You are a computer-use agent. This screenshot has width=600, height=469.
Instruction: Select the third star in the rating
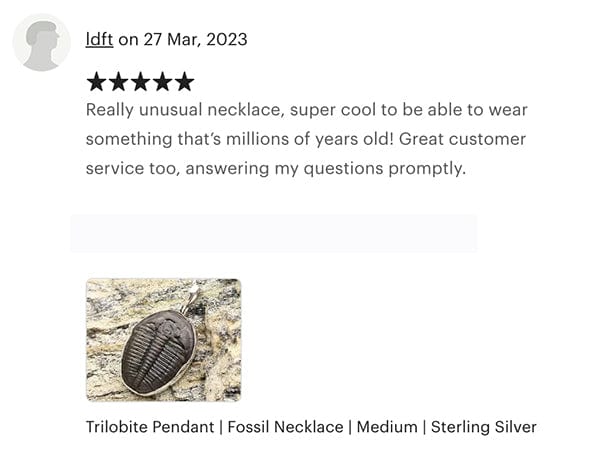pyautogui.click(x=140, y=82)
